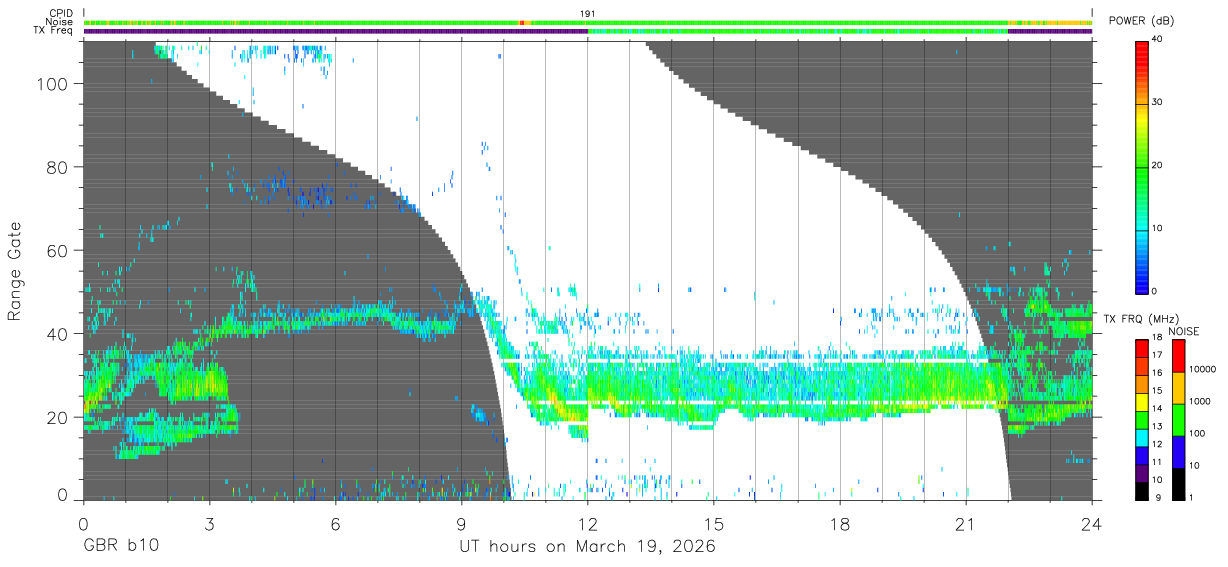Click the 'NOISE' legend title
Image resolution: width=1228 pixels, height=567 pixels.
(1186, 331)
